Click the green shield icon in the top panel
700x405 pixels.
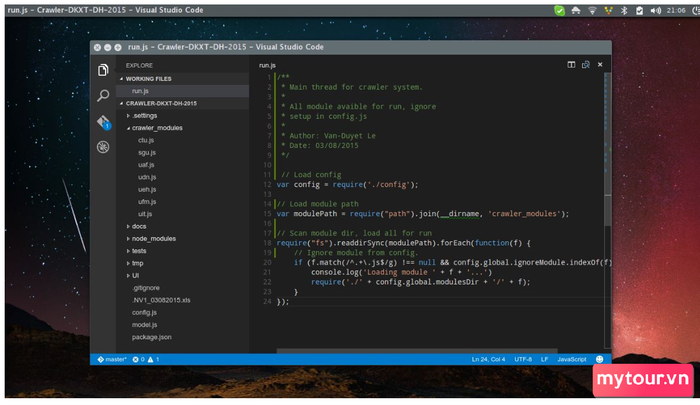click(559, 10)
